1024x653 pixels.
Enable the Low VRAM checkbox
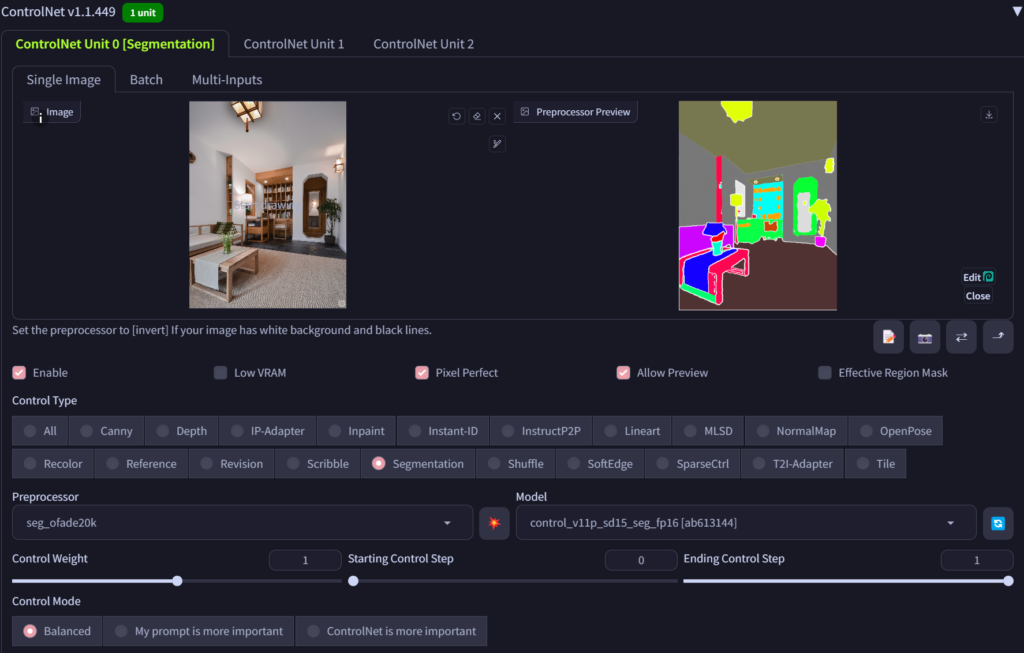[220, 373]
